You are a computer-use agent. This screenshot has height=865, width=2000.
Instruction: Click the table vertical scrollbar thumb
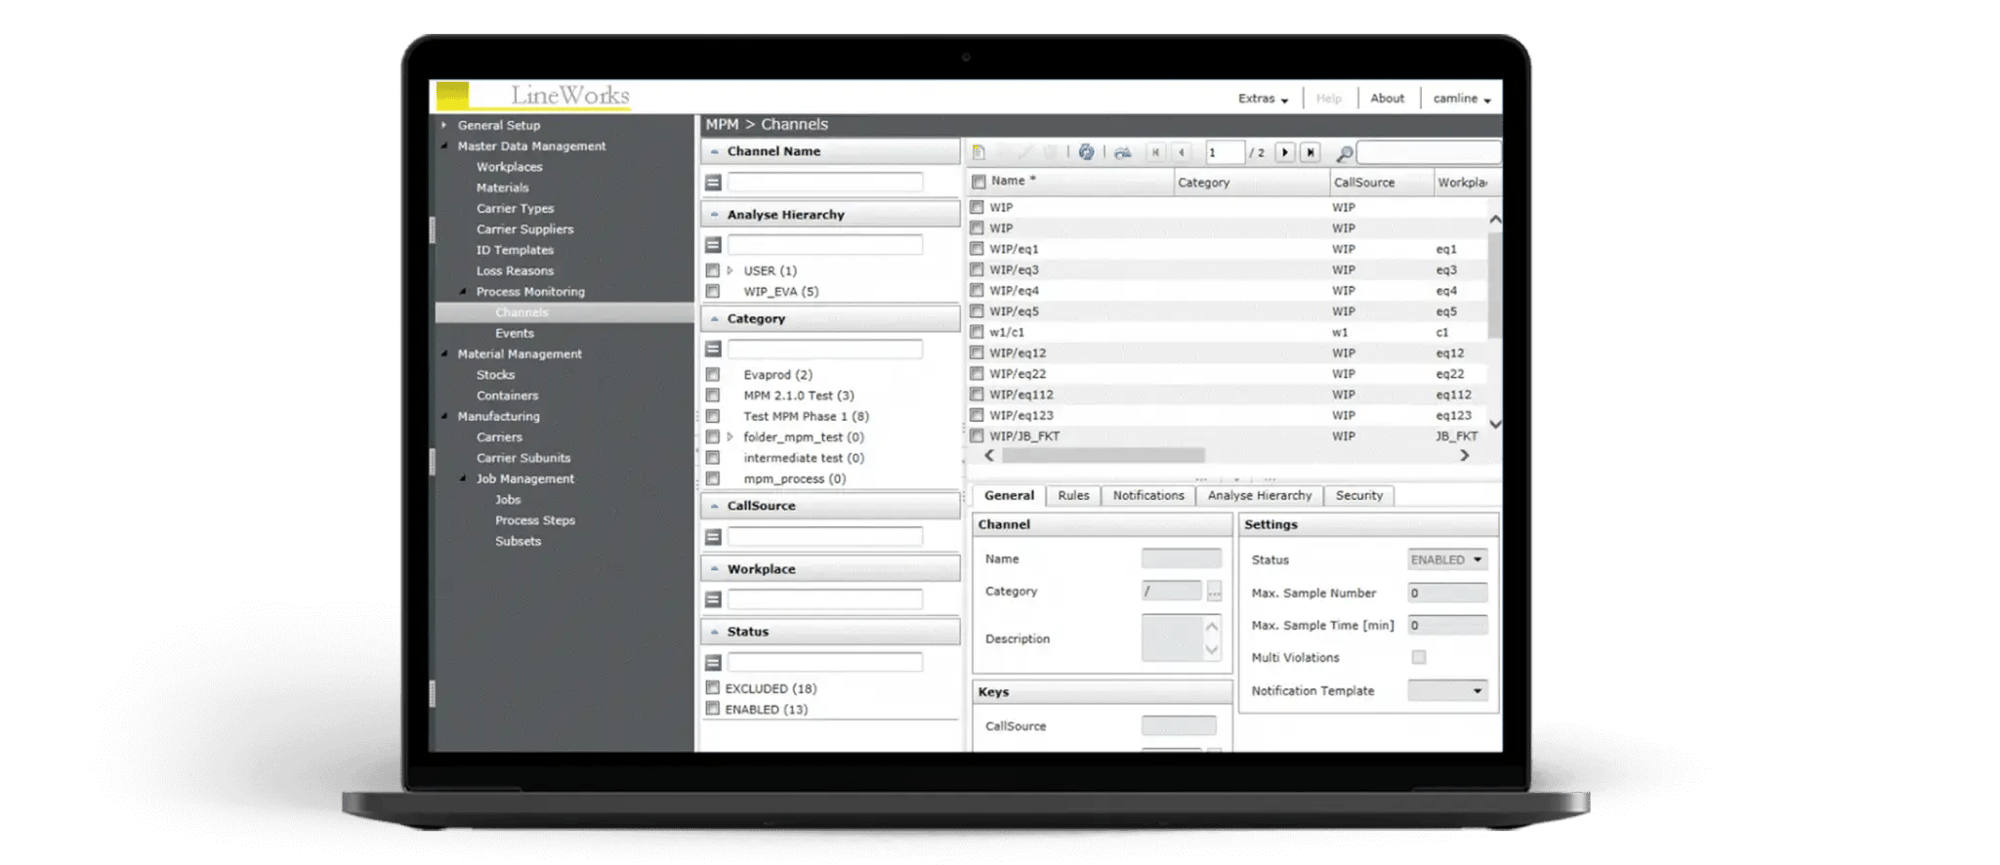click(x=1495, y=285)
